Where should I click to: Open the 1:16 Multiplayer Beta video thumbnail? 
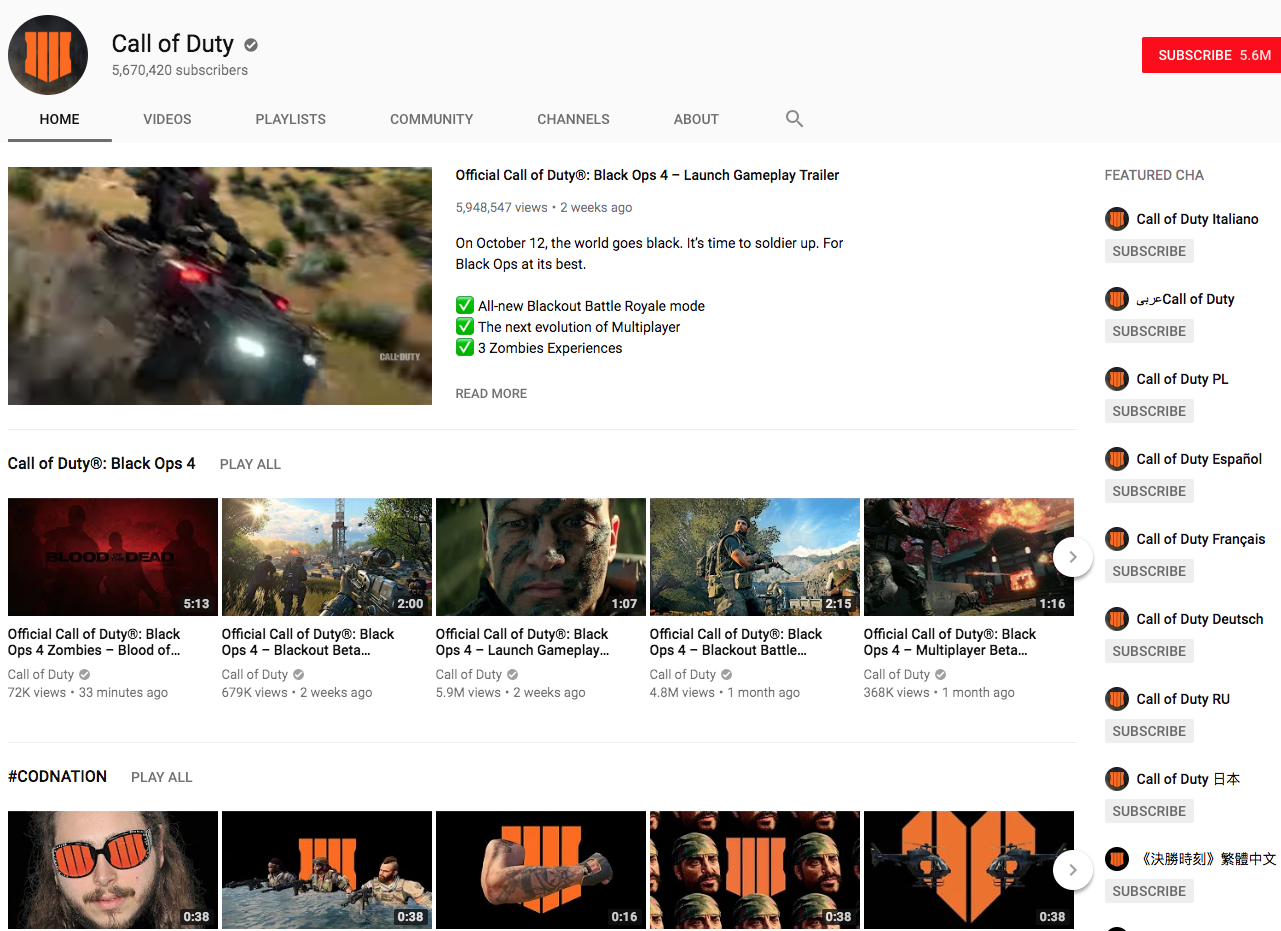coord(969,557)
